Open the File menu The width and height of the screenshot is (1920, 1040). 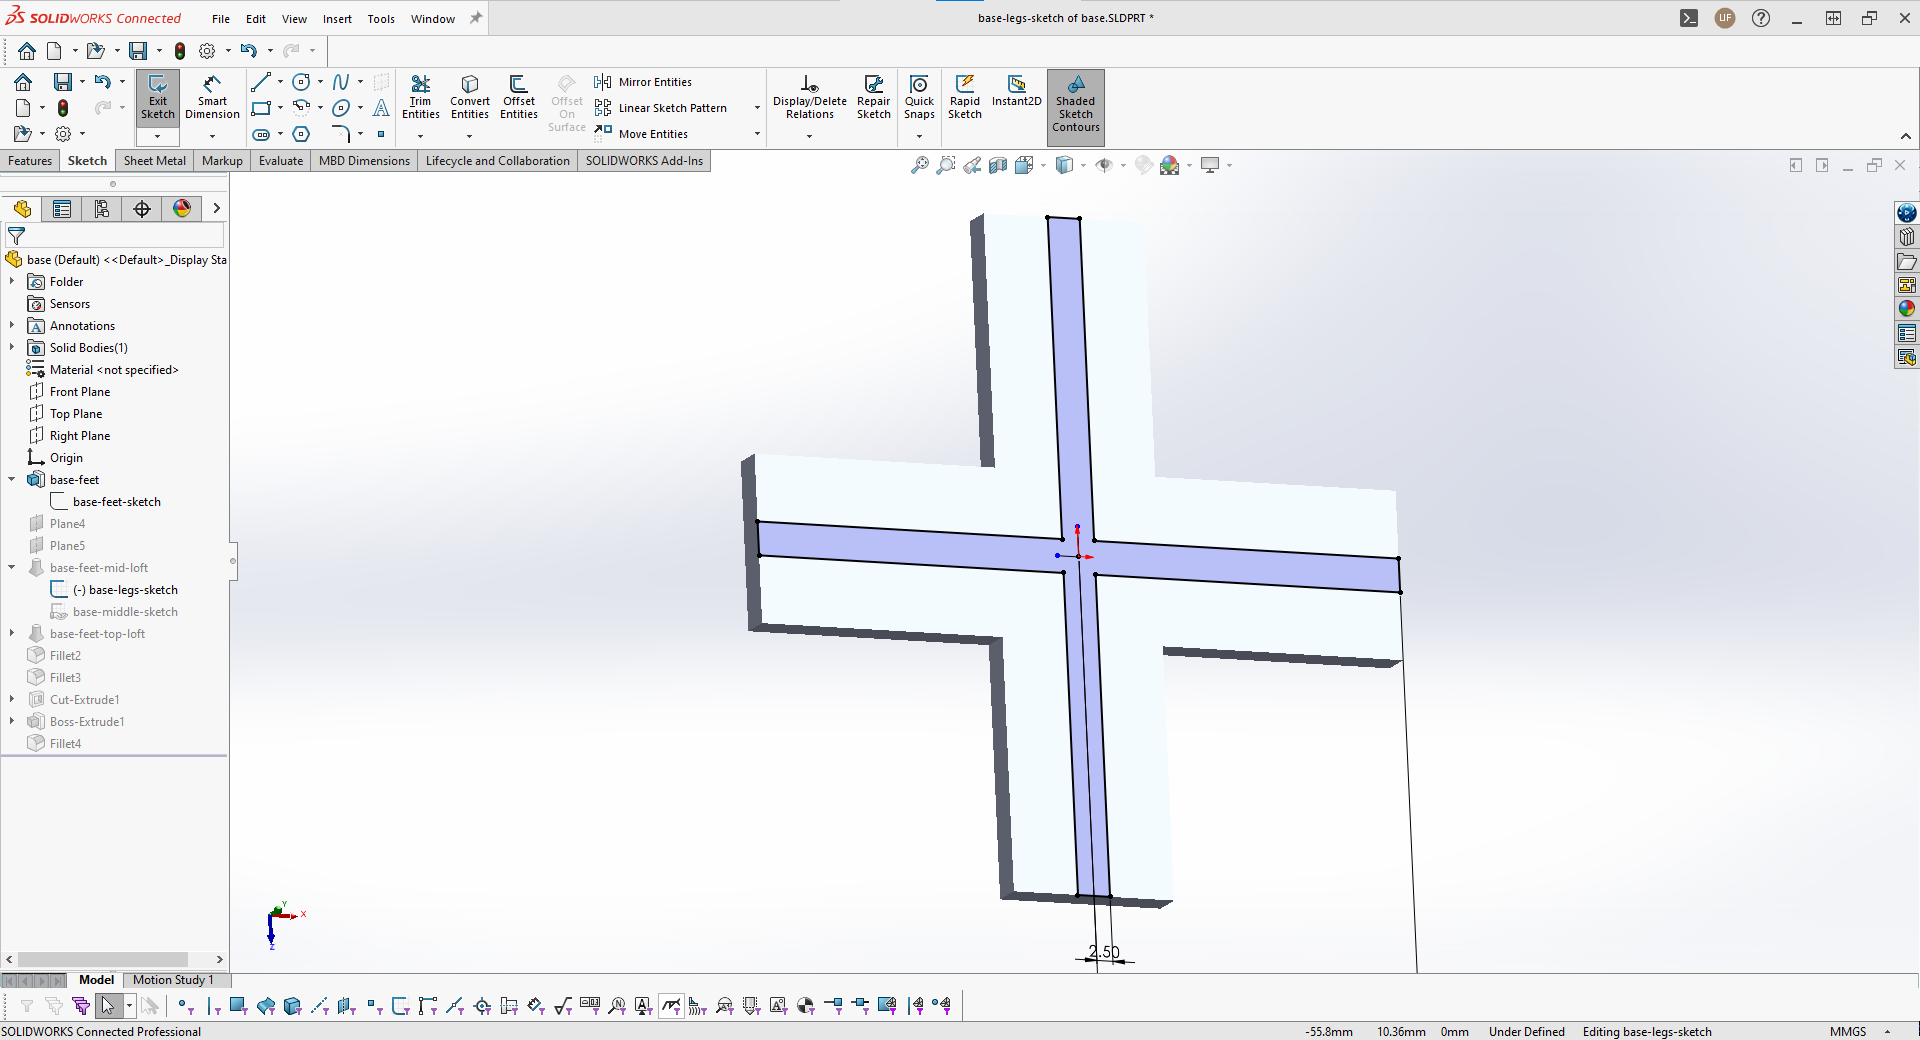(221, 19)
